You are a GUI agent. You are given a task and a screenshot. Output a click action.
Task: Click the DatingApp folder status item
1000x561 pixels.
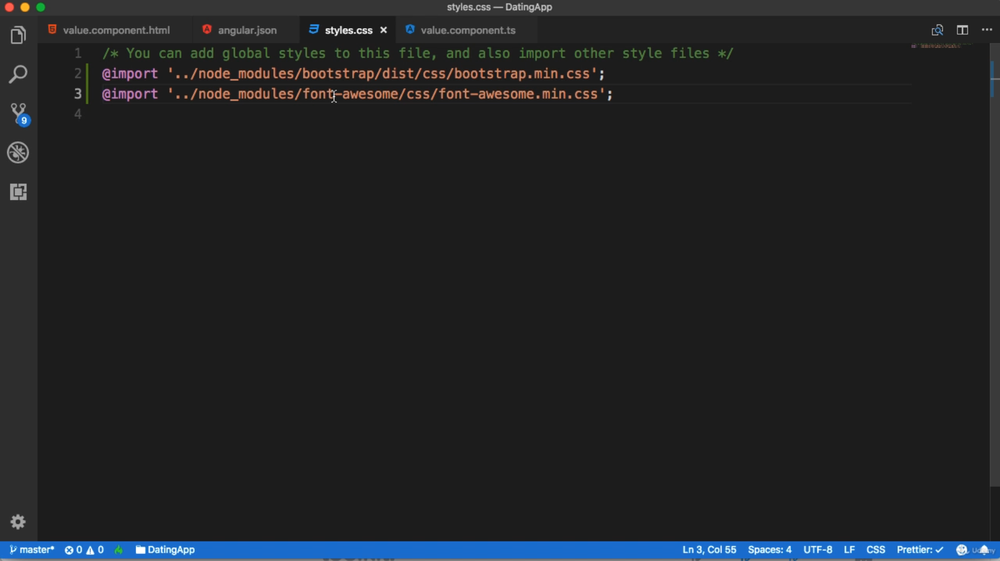[165, 550]
